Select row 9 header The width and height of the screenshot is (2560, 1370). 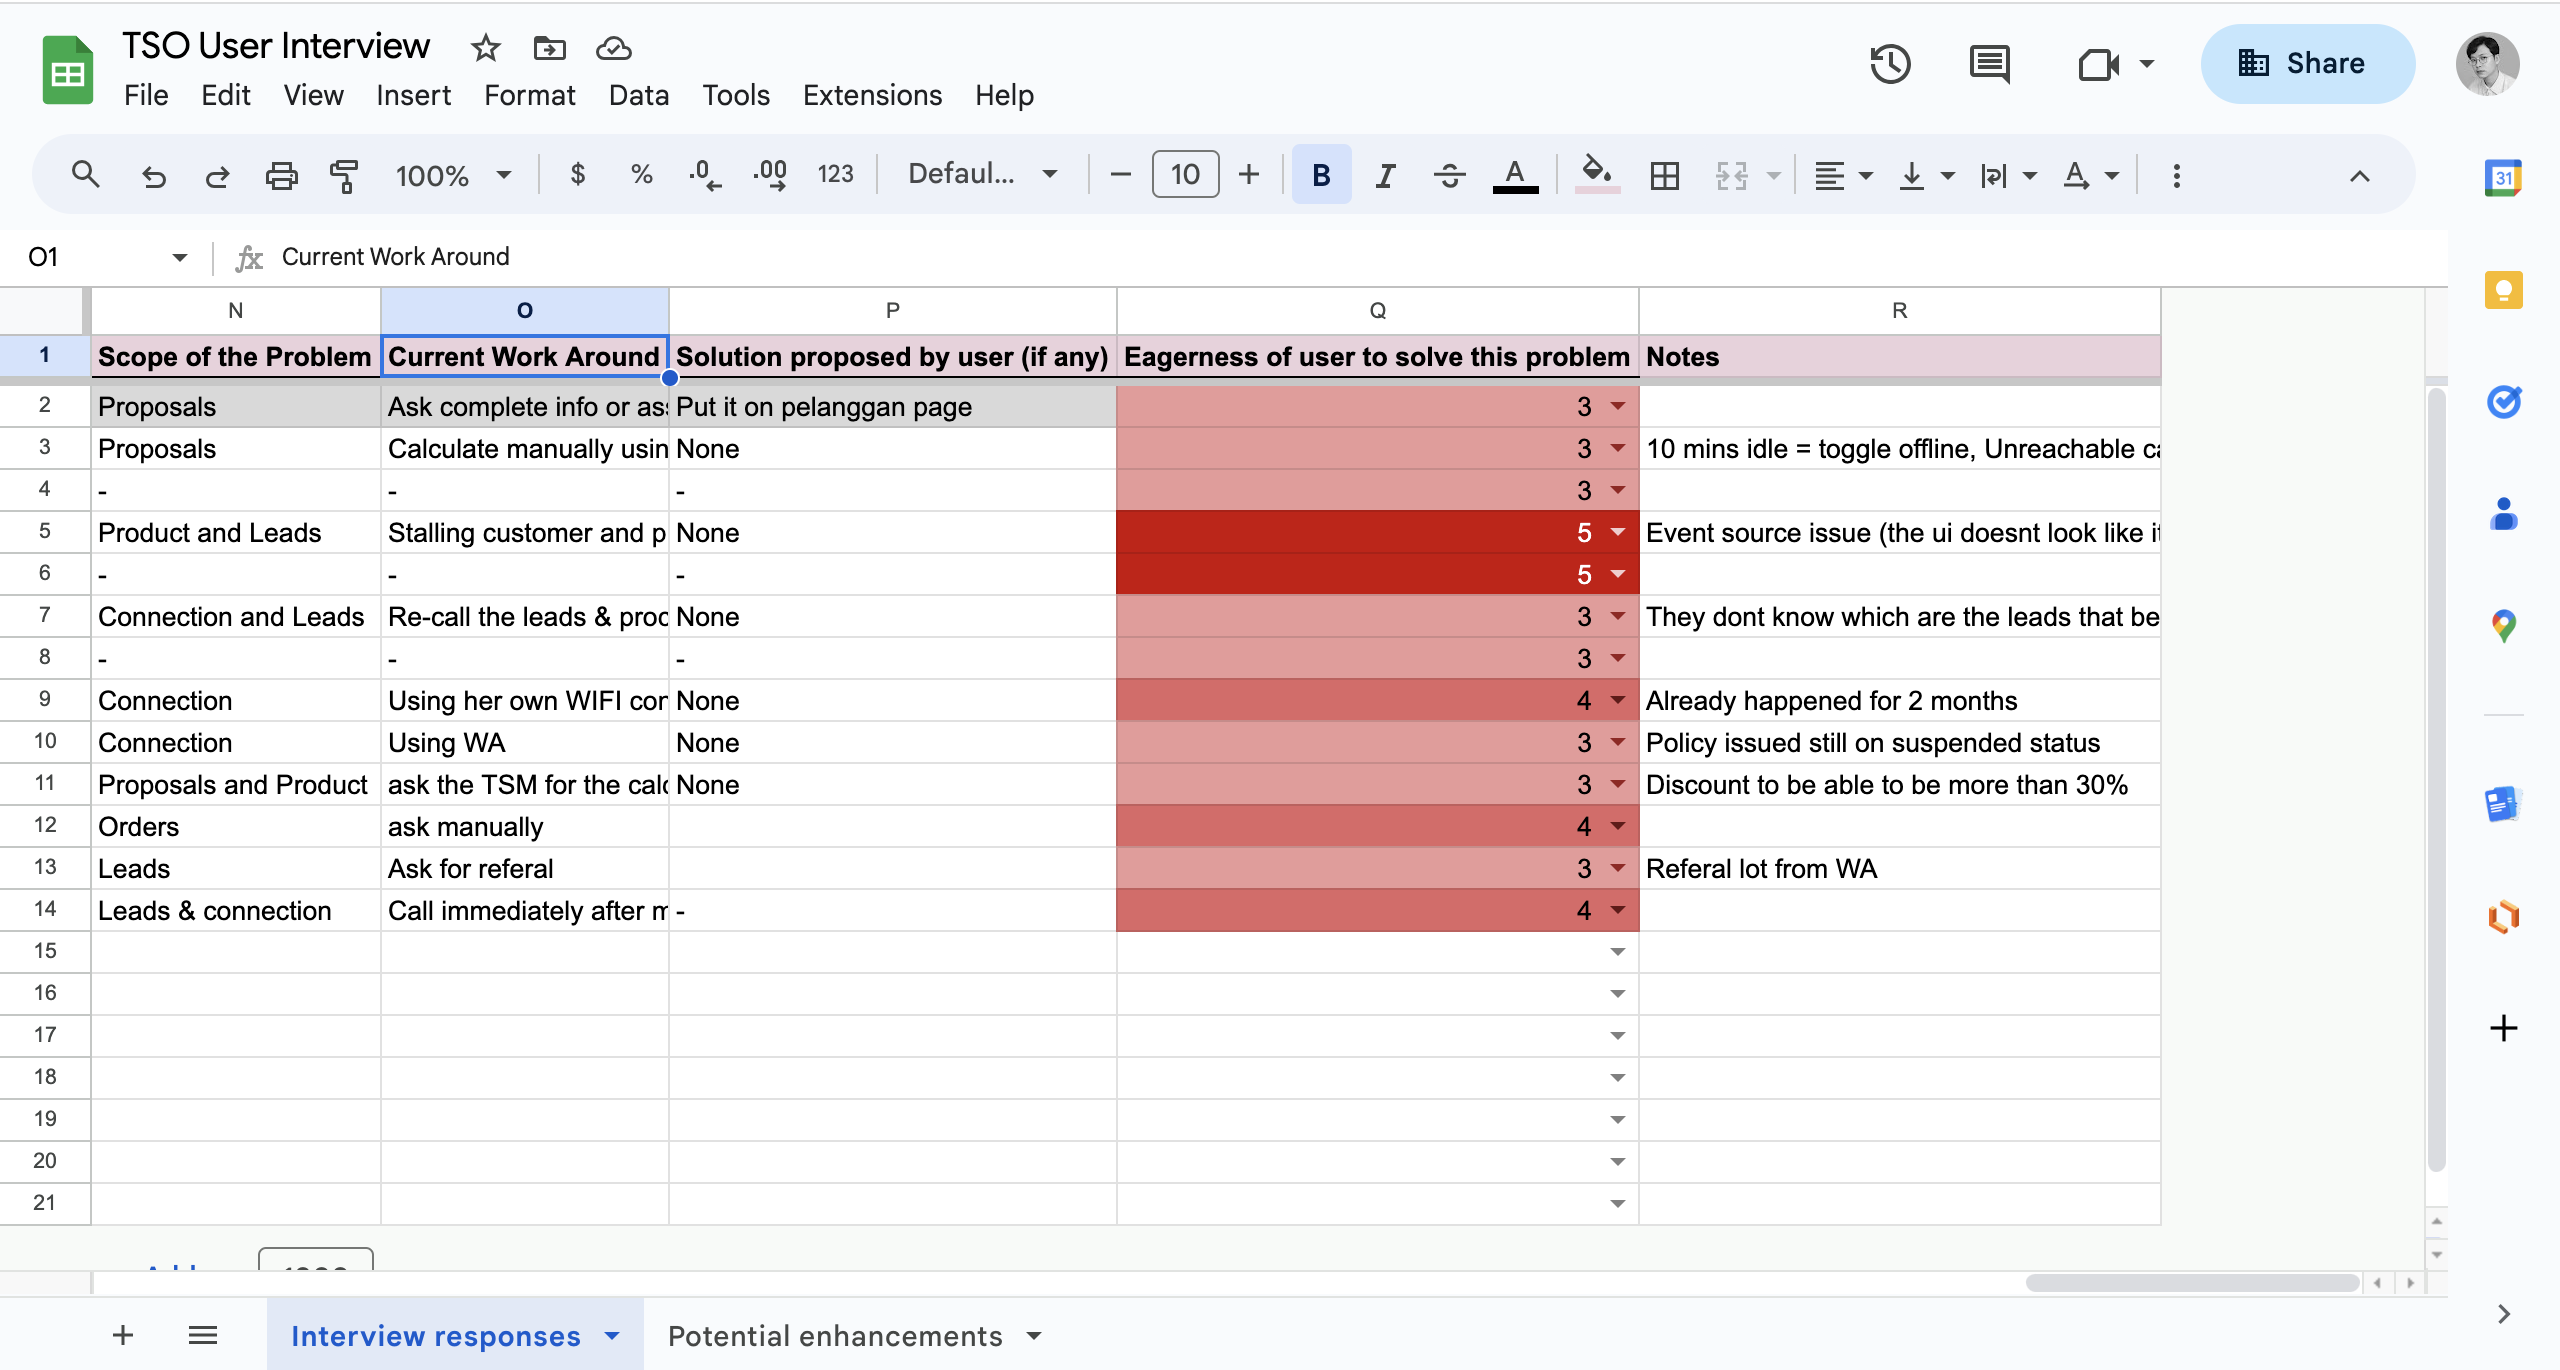coord(45,700)
